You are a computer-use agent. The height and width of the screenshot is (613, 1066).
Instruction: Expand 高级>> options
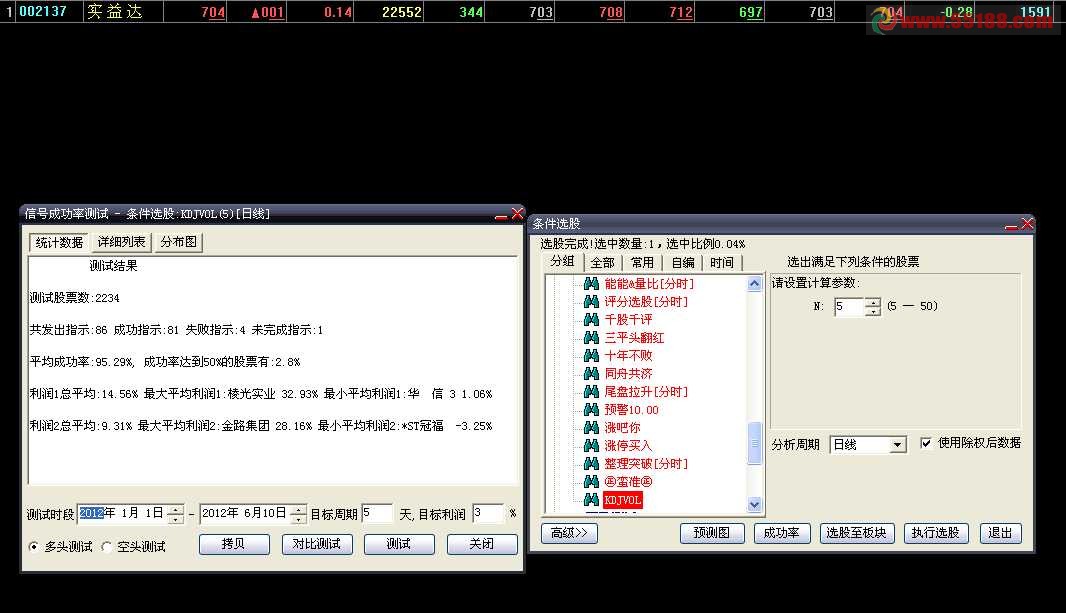point(569,533)
